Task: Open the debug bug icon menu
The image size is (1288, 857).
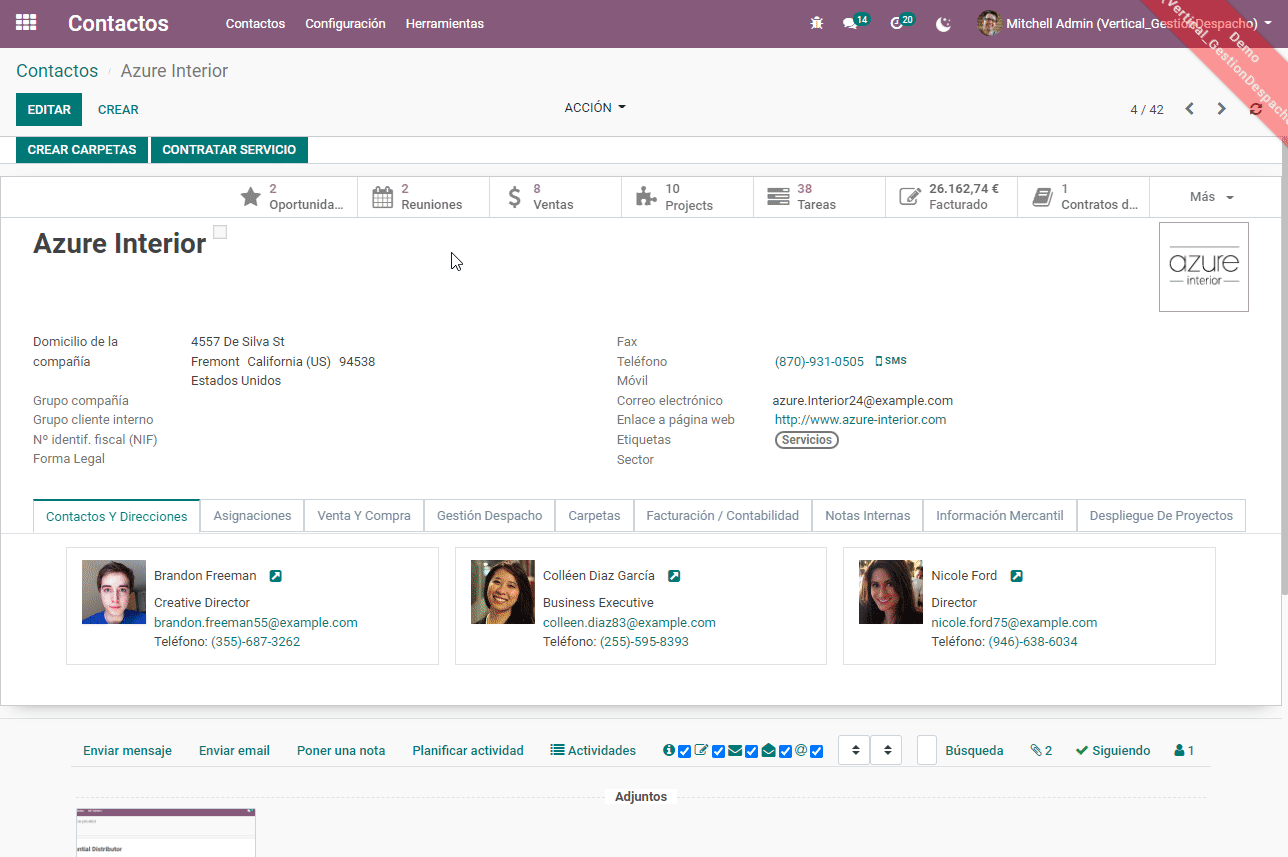Action: pyautogui.click(x=817, y=23)
